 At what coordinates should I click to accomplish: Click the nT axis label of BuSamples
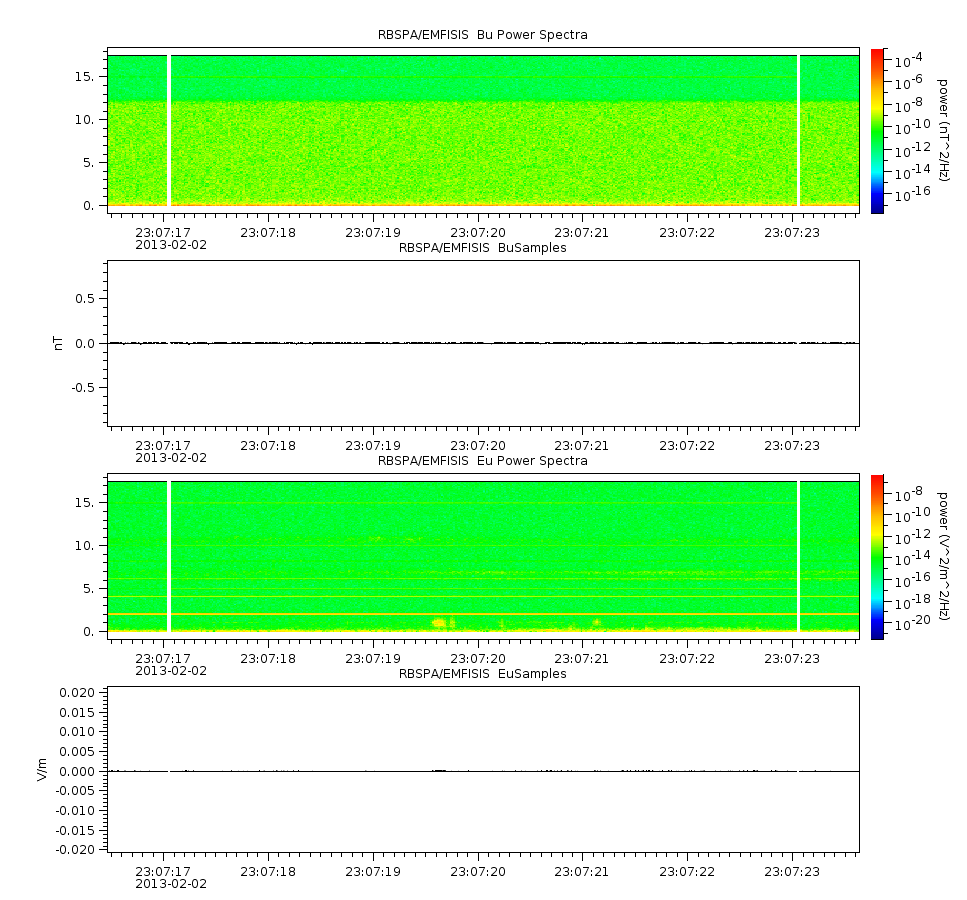[x=59, y=343]
